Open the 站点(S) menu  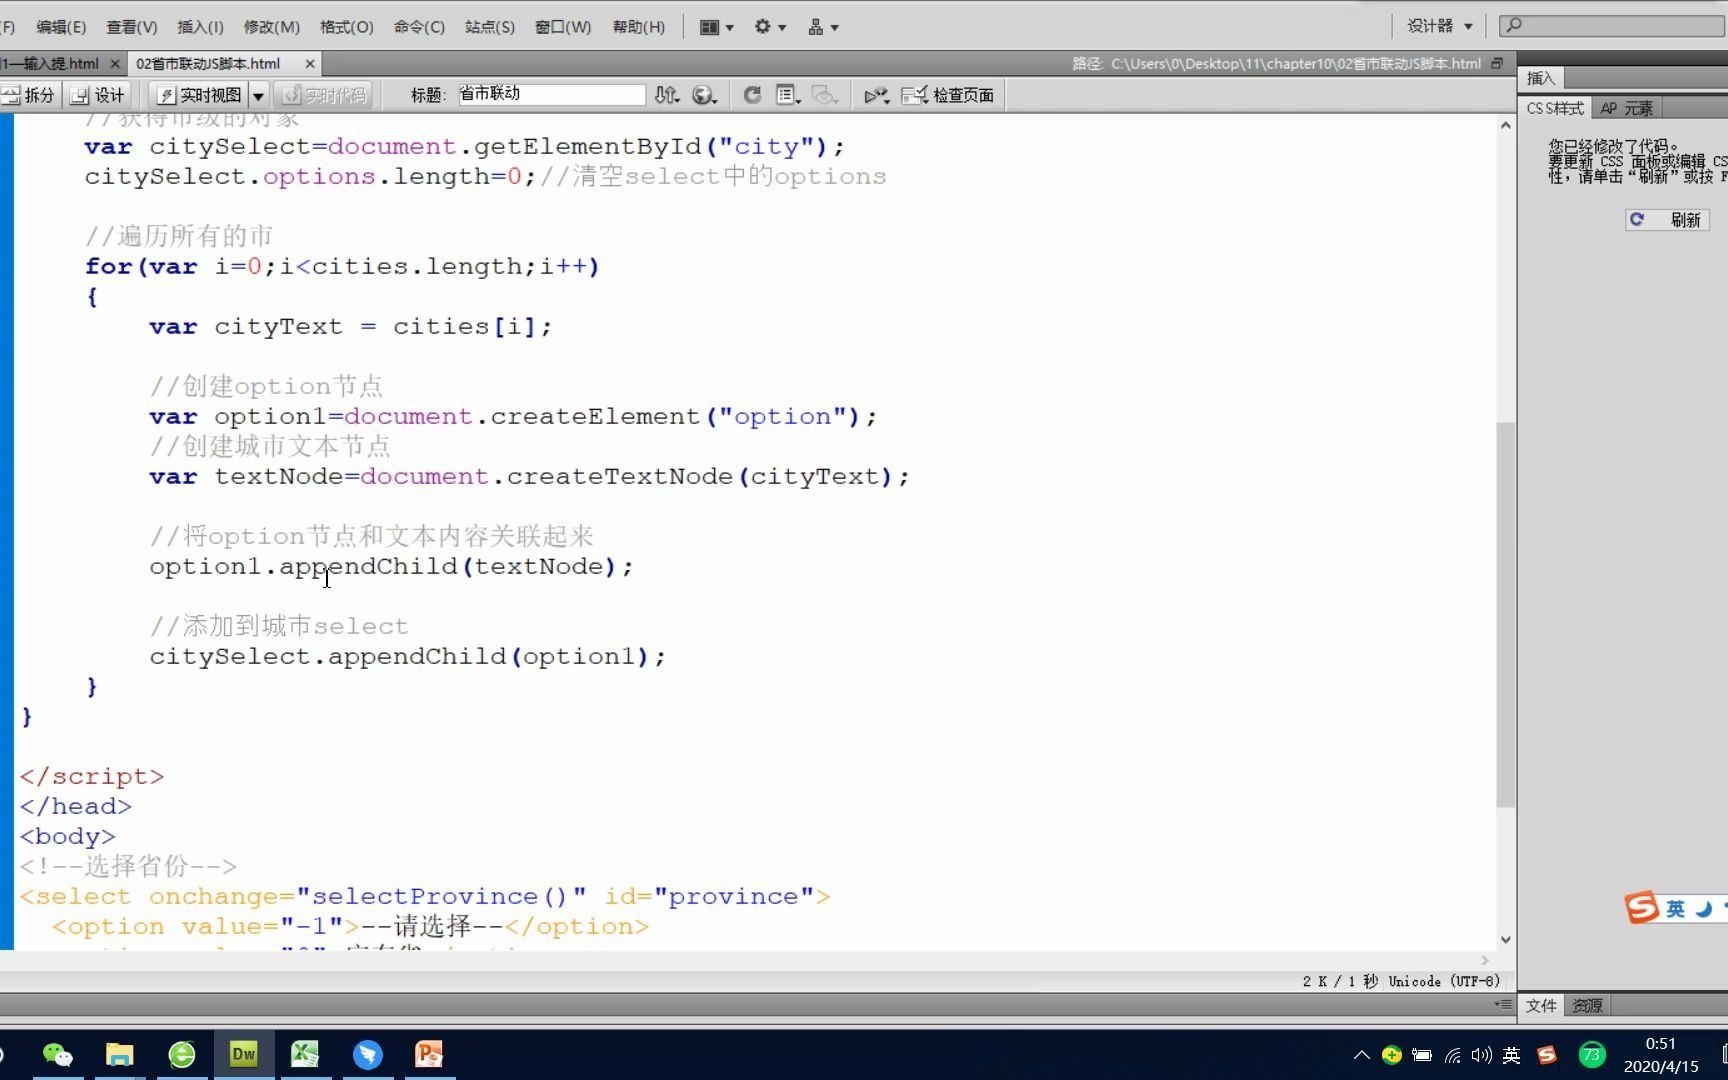coord(490,27)
